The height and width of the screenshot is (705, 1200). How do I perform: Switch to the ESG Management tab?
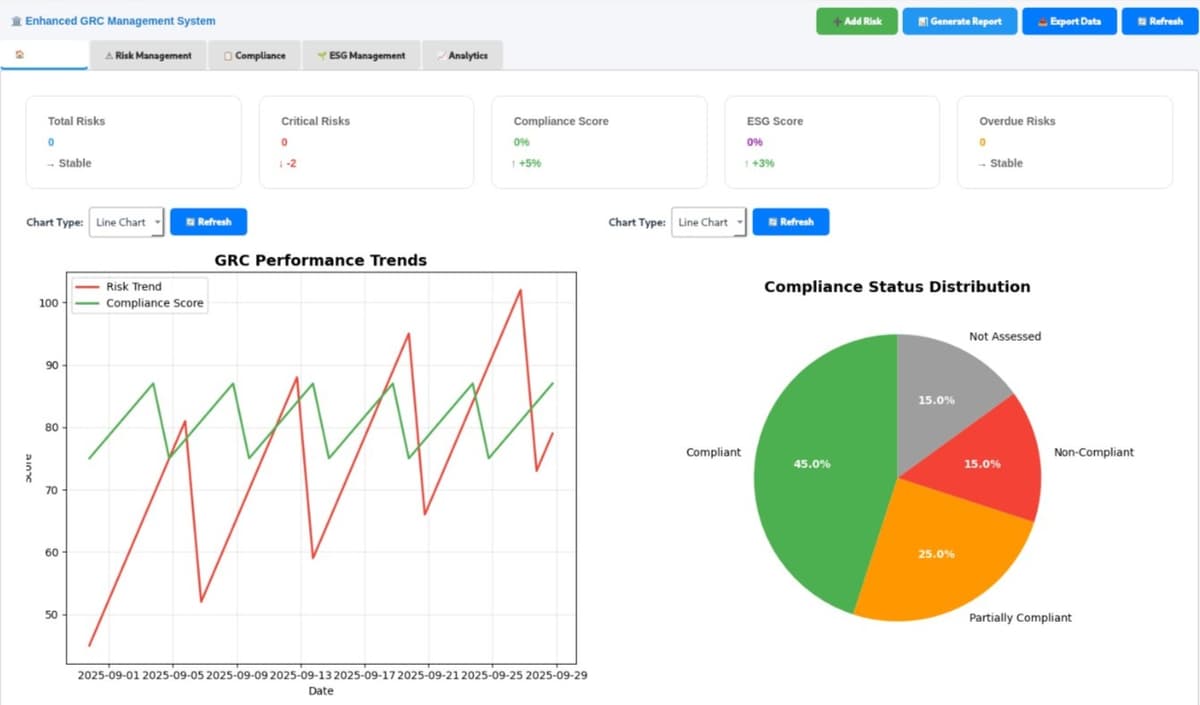pos(361,56)
